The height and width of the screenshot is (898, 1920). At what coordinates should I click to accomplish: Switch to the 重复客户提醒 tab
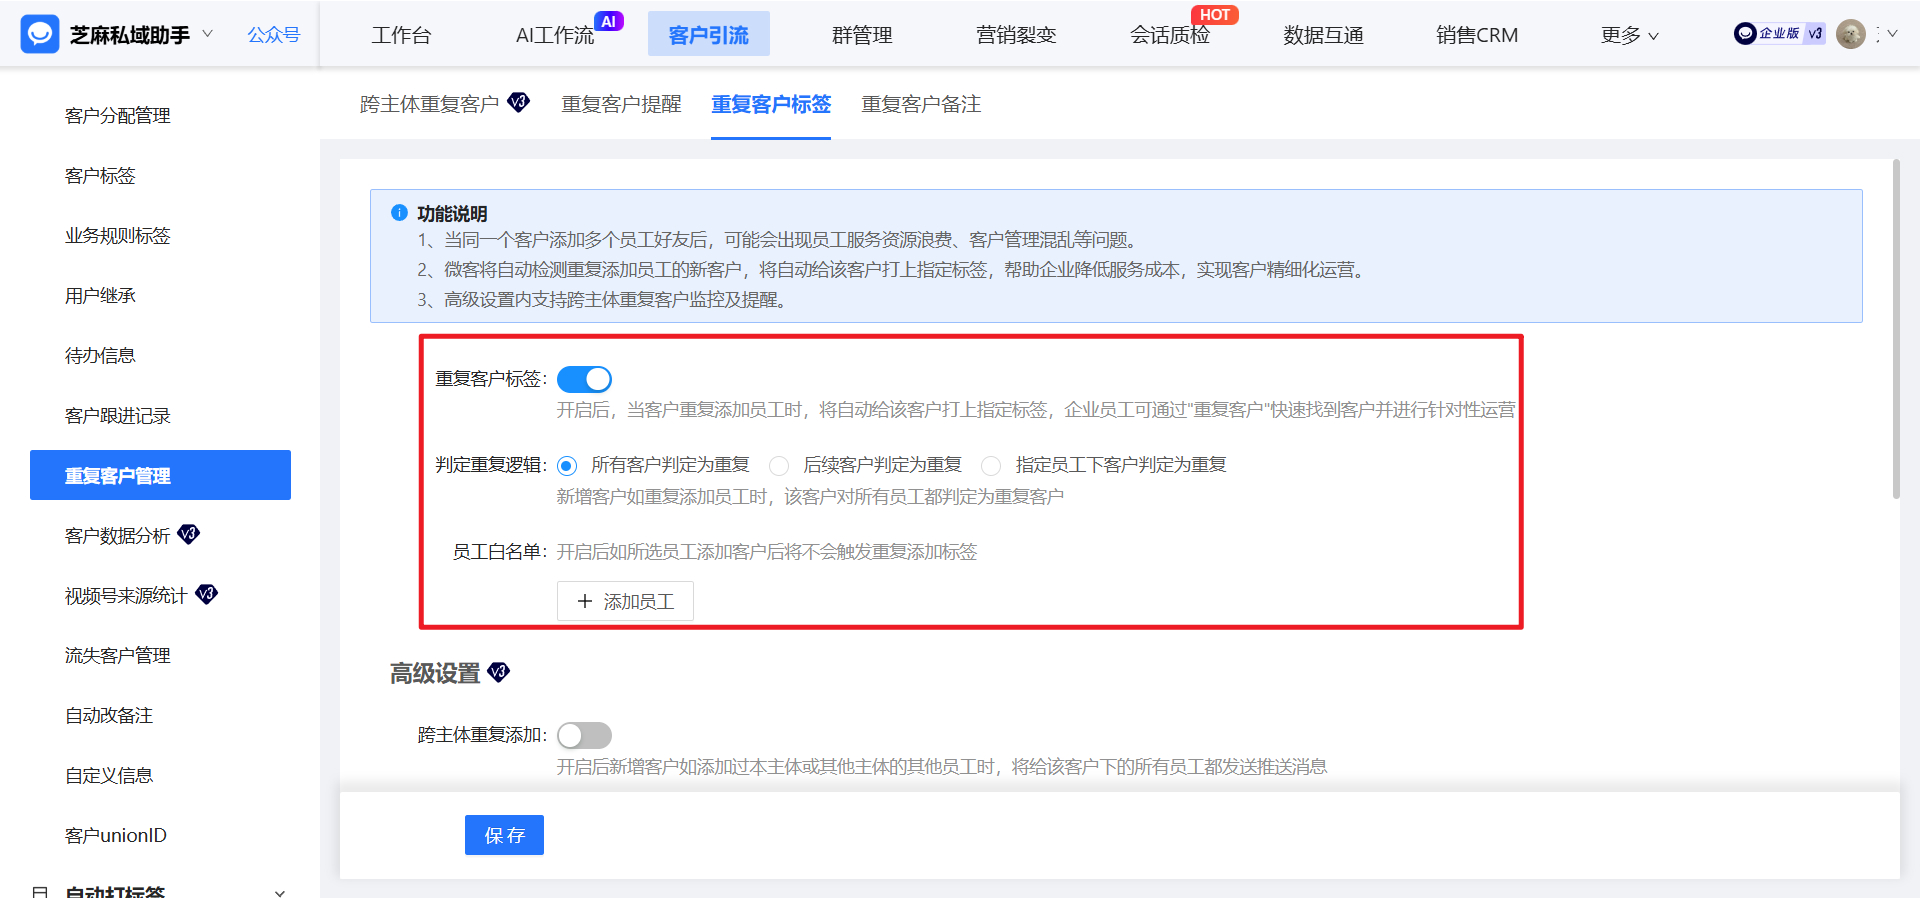tap(621, 104)
